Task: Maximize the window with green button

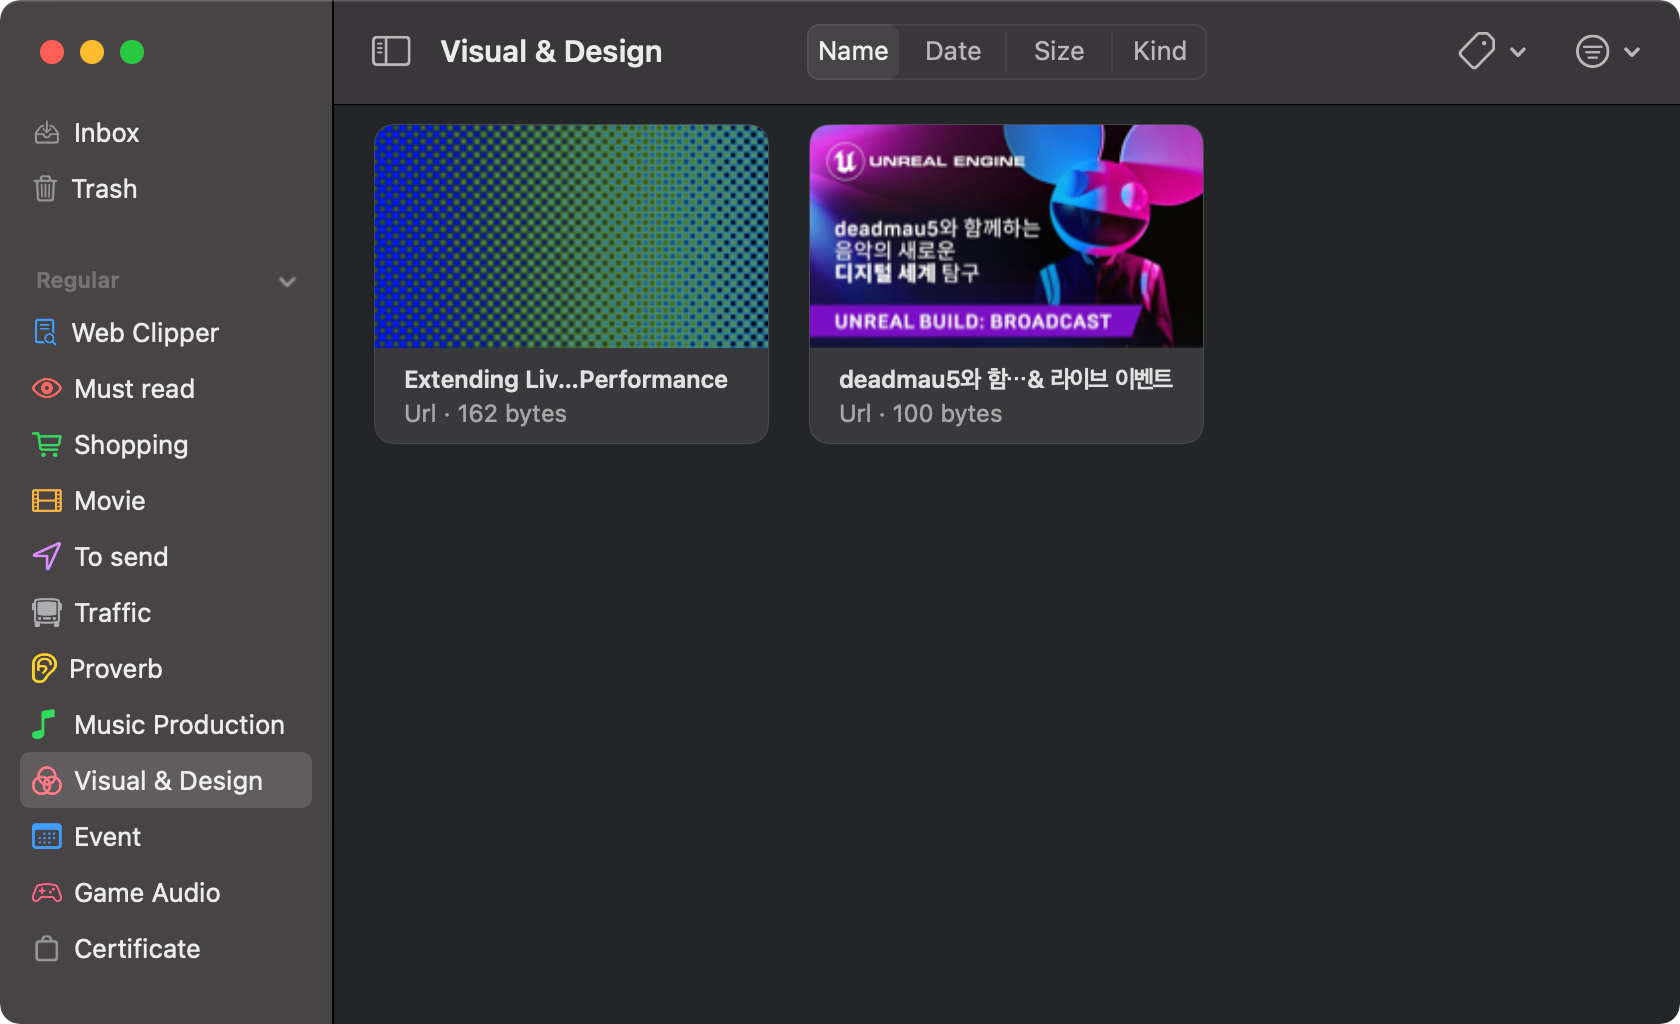Action: pos(132,52)
